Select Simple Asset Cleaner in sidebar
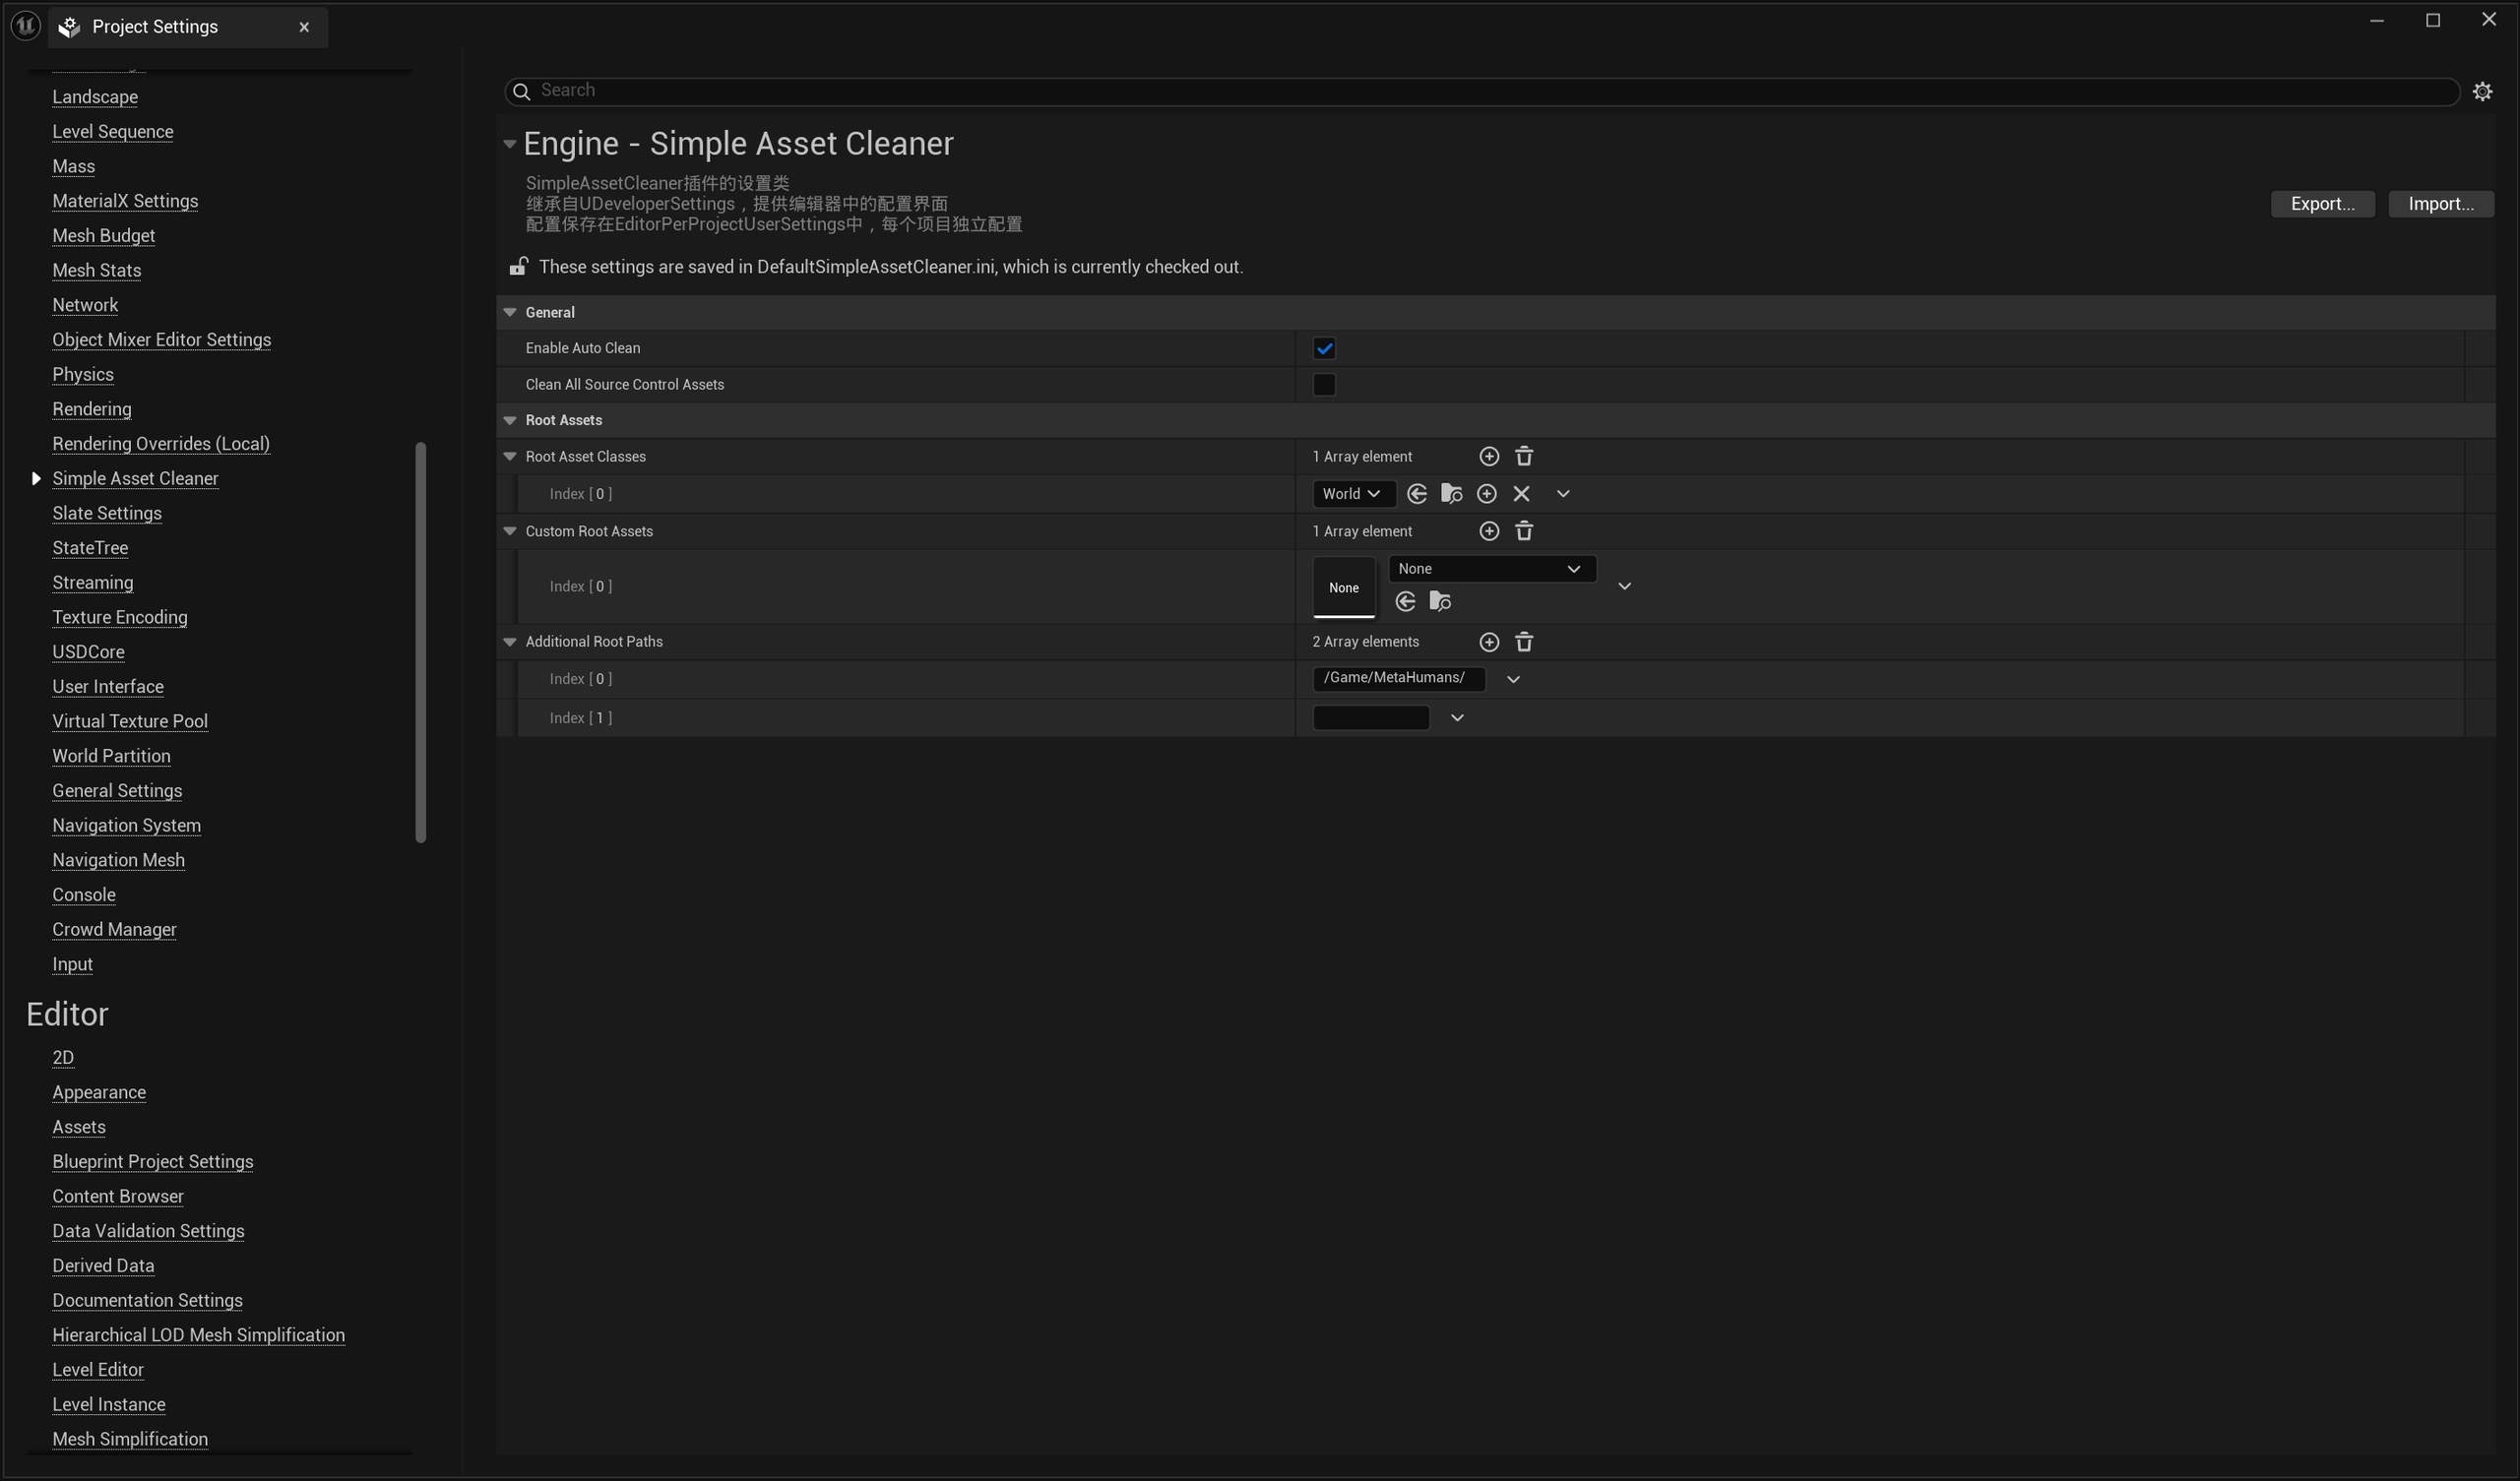This screenshot has height=1481, width=2520. click(135, 478)
